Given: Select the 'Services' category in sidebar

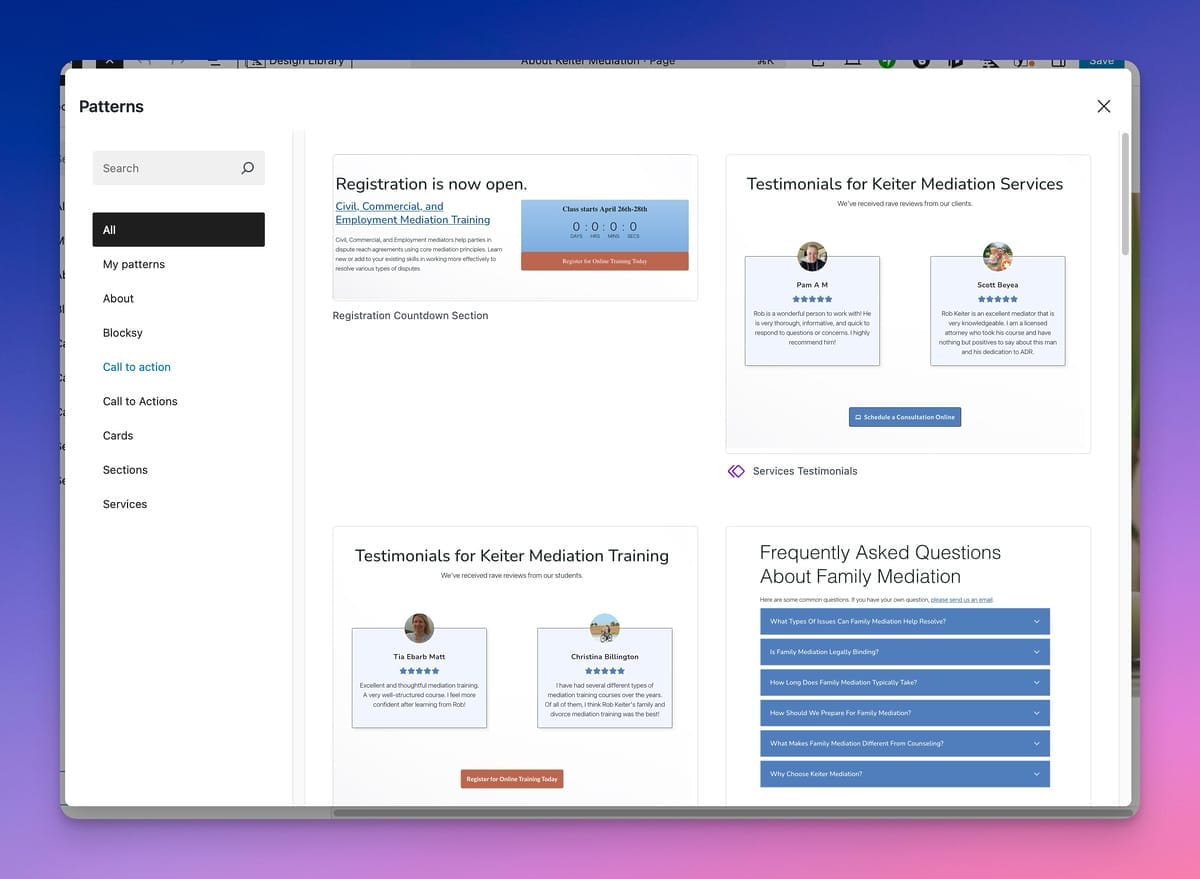Looking at the screenshot, I should tap(125, 504).
